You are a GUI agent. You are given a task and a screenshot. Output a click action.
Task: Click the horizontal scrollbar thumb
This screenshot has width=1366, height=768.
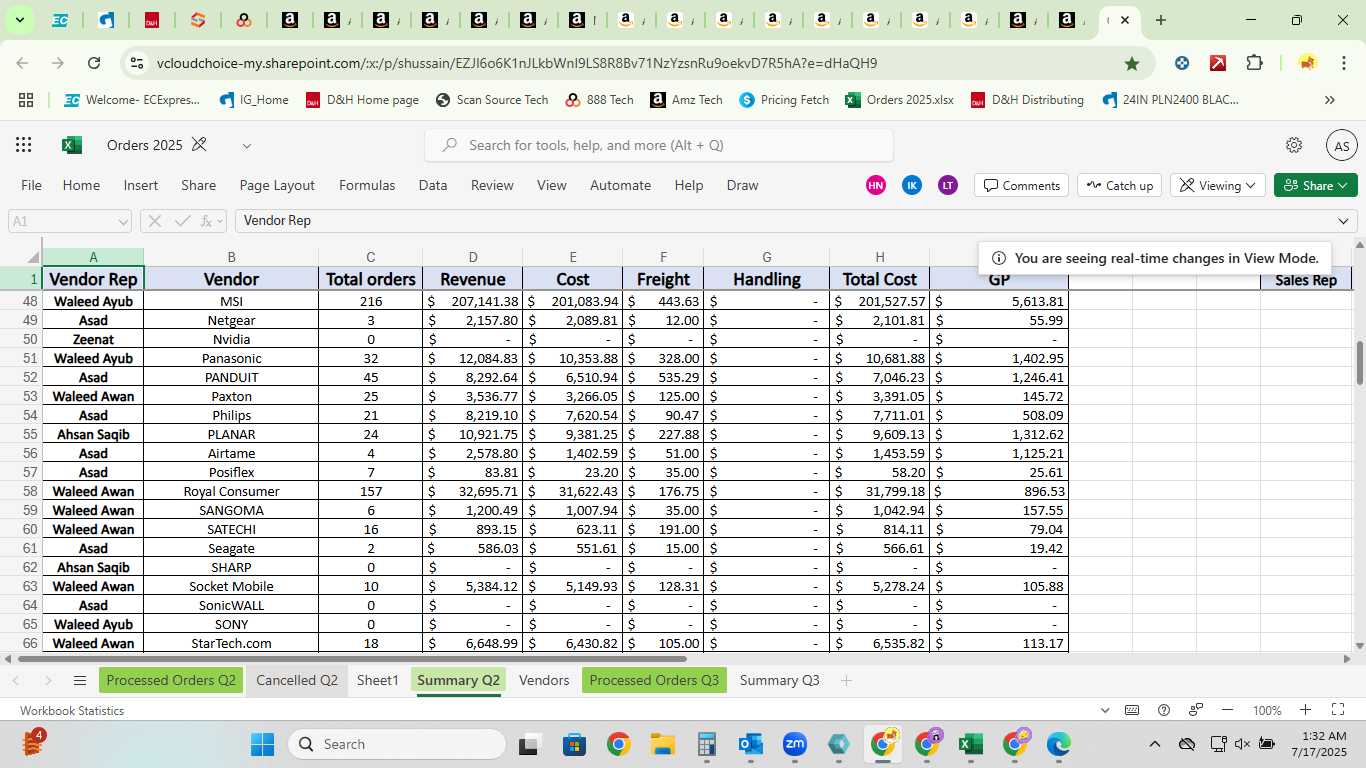pos(352,659)
